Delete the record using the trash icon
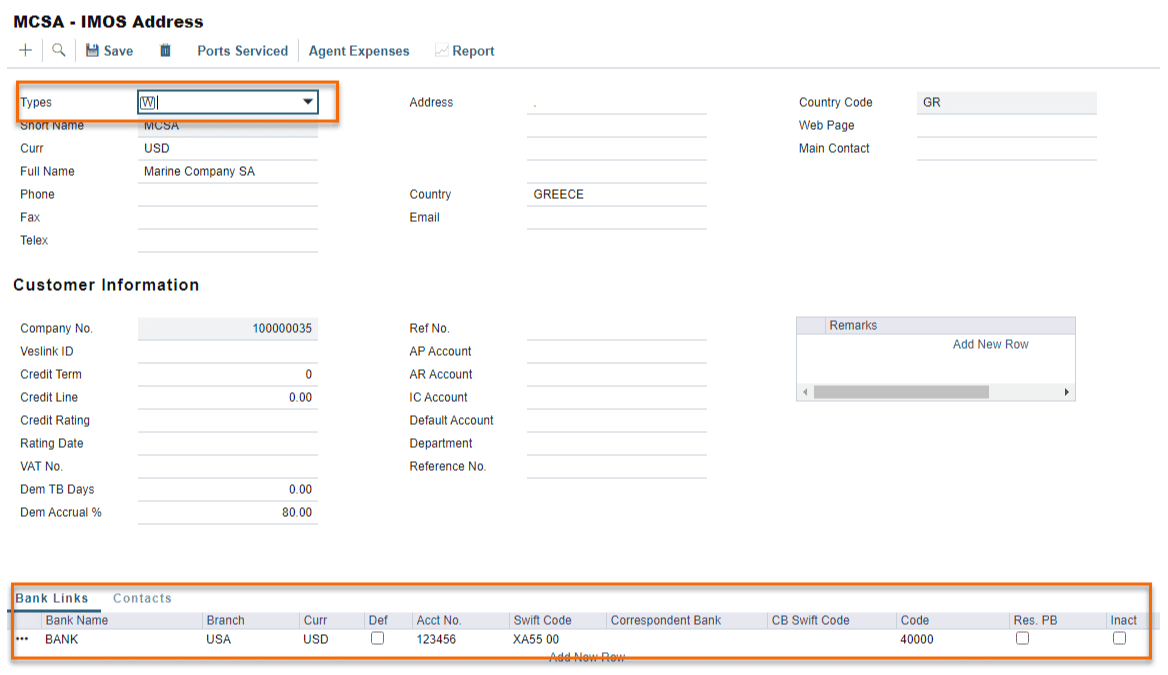The width and height of the screenshot is (1168, 675). coord(166,51)
